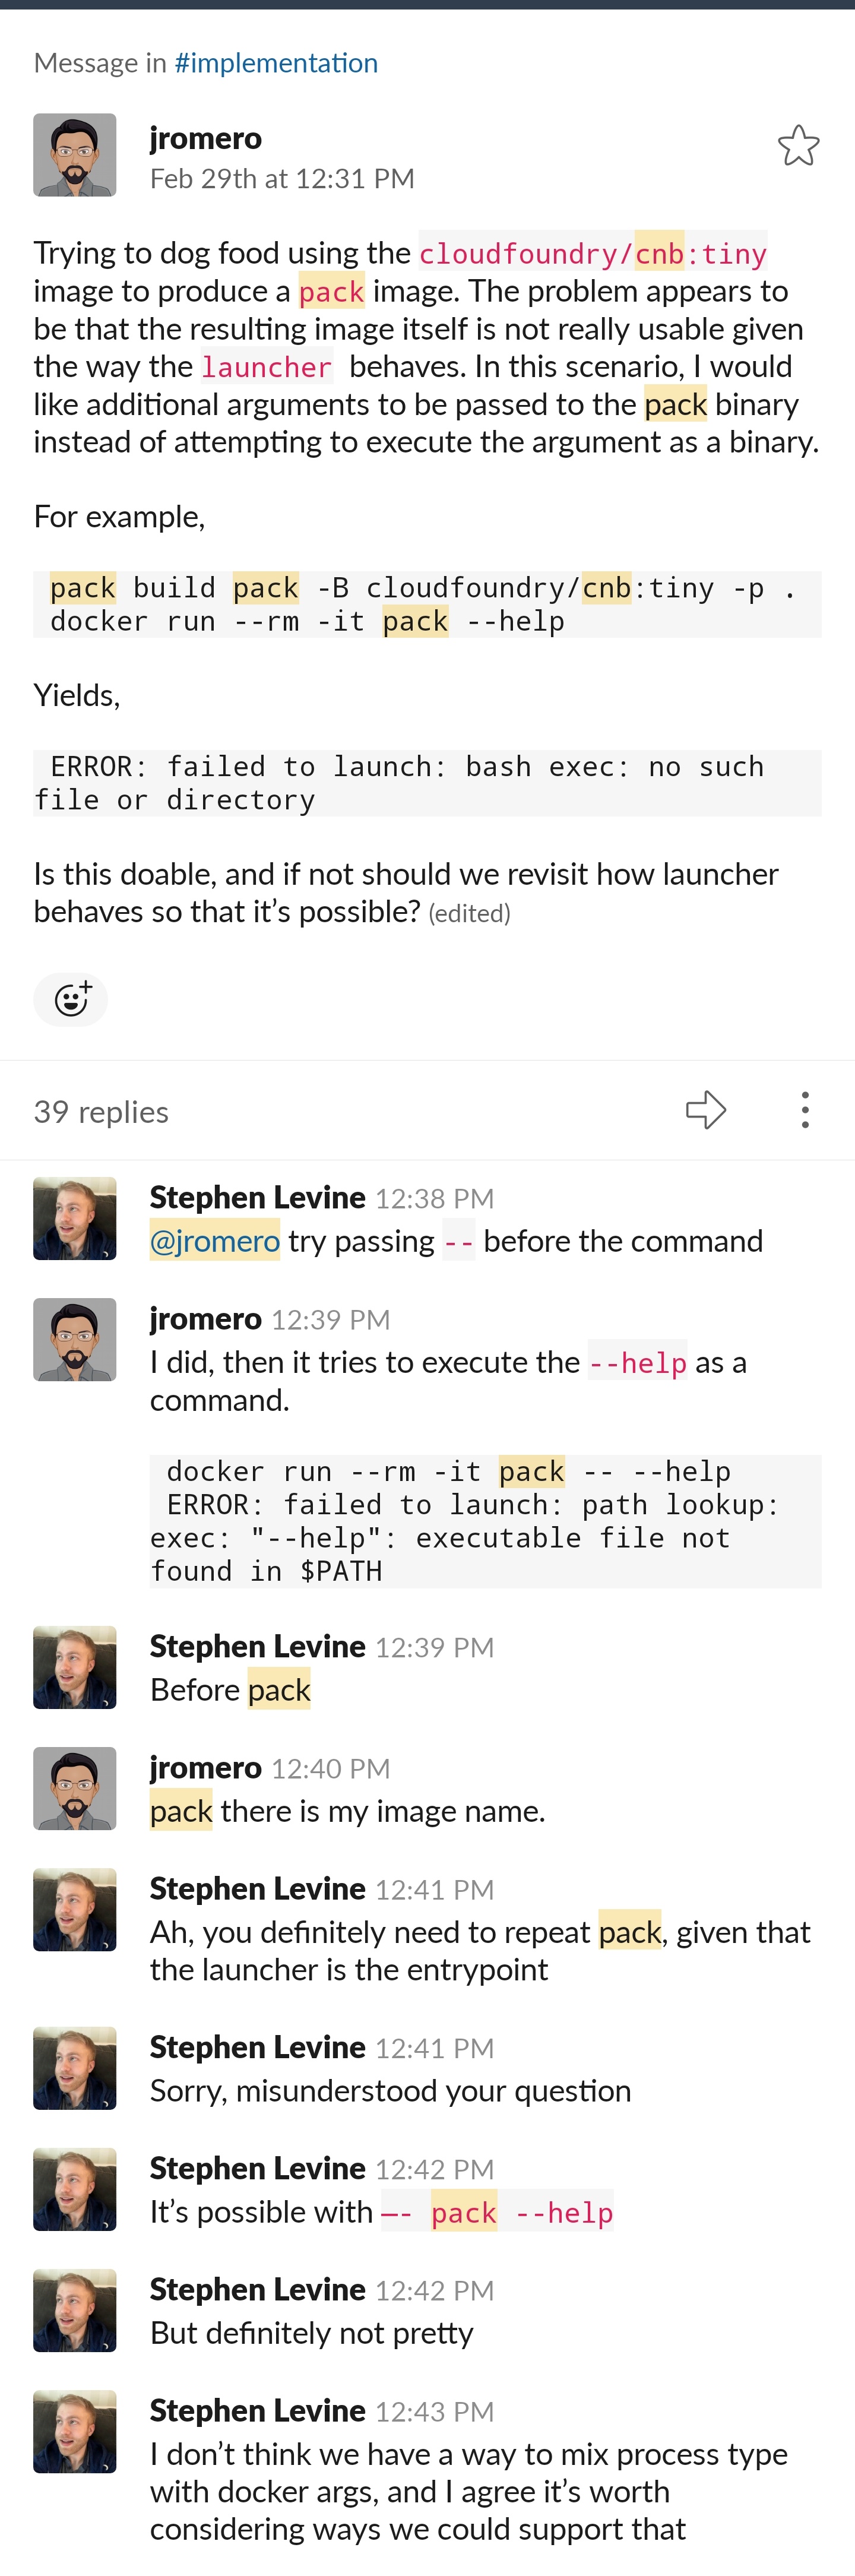Click jromero's avatar on the 12:40 PM reply

pyautogui.click(x=75, y=1788)
